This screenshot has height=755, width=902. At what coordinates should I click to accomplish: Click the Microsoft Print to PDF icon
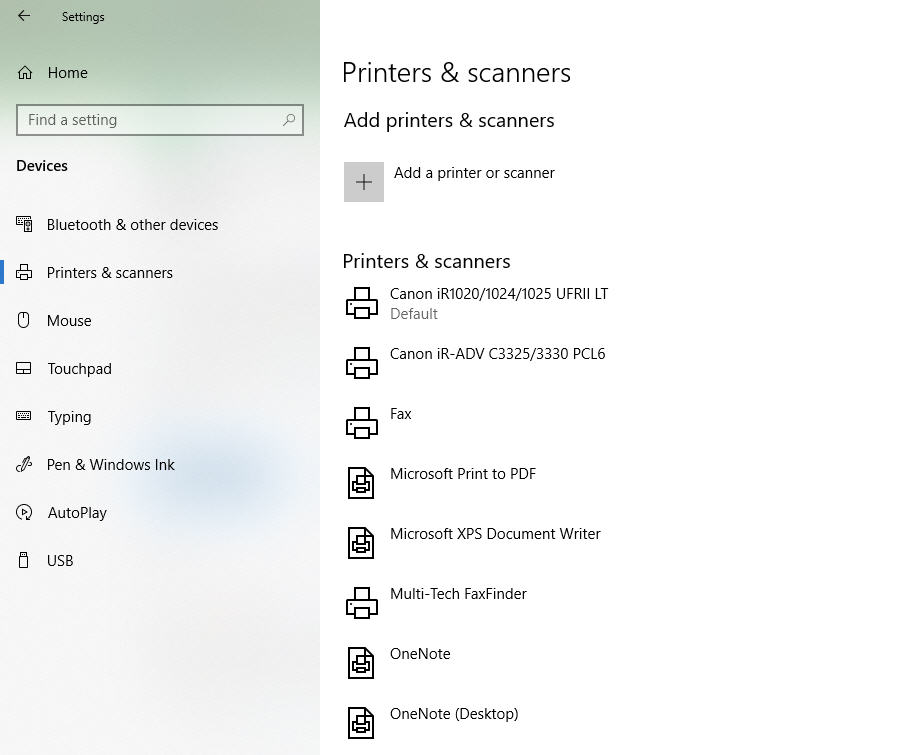[361, 483]
